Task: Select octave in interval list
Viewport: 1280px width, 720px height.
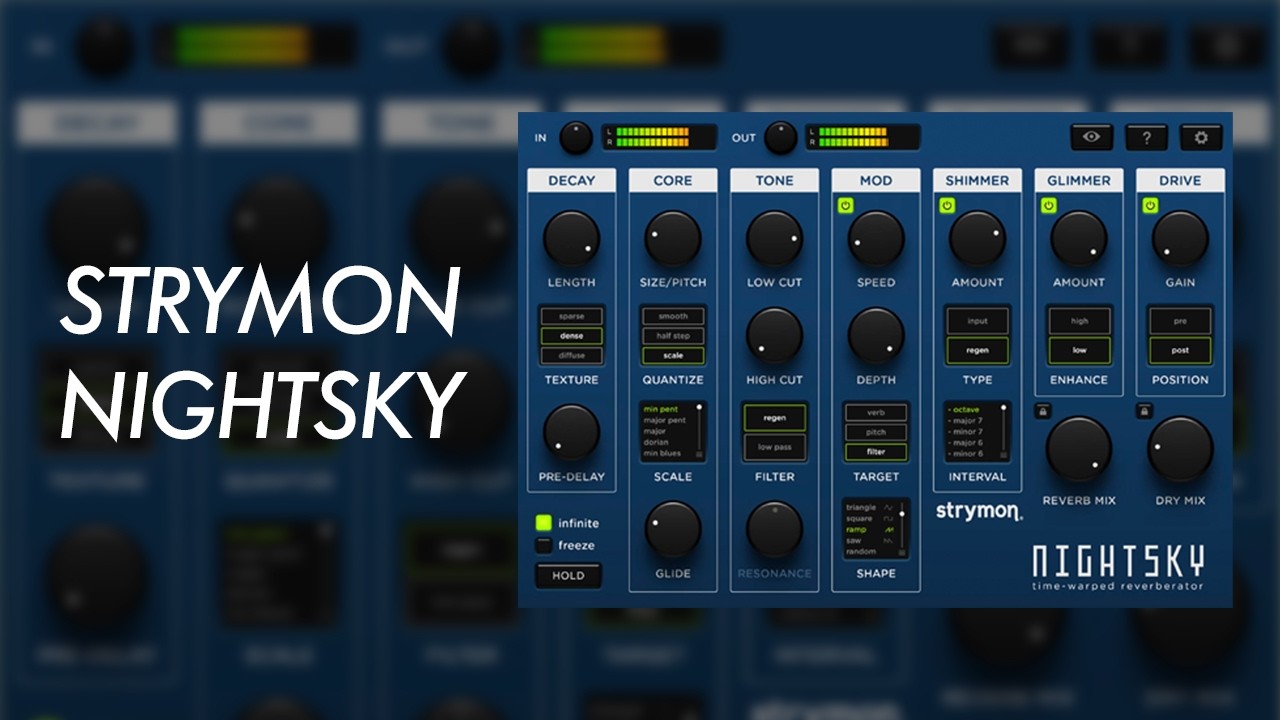Action: click(966, 410)
